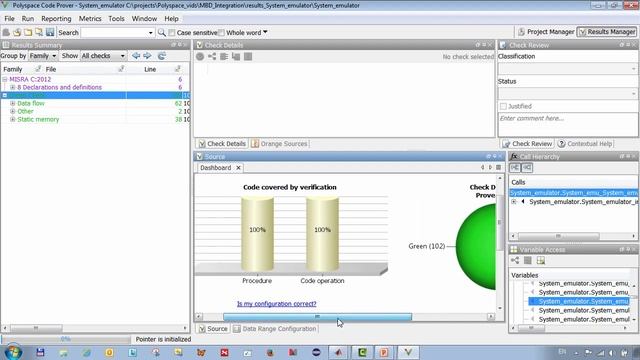
Task: Click the magnifier search icon
Action: (x=162, y=32)
